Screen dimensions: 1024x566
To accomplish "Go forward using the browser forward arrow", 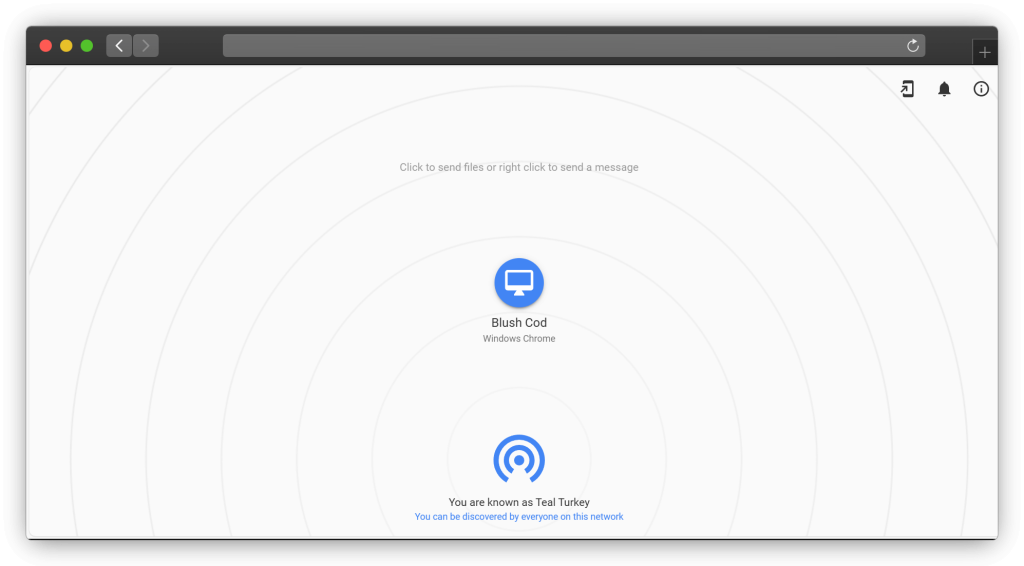I will (146, 46).
